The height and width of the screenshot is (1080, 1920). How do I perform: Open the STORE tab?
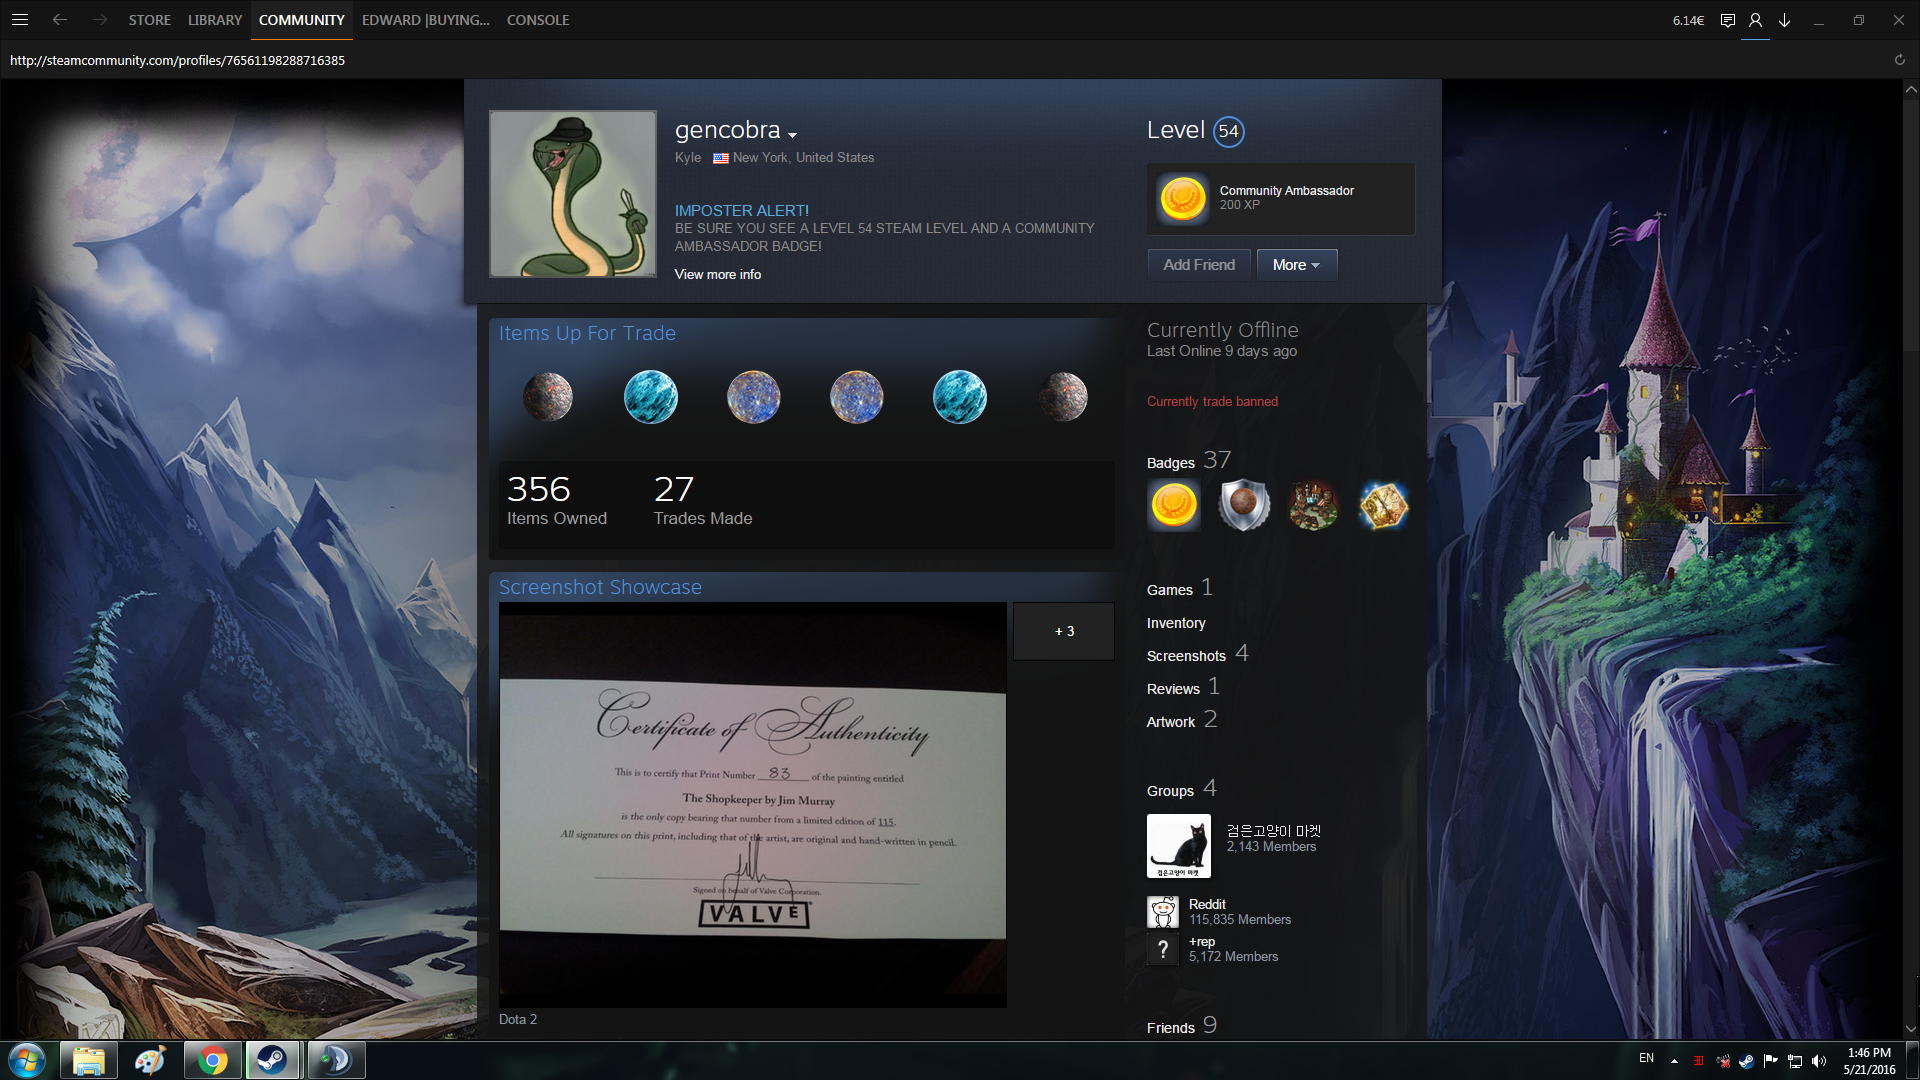(x=149, y=20)
